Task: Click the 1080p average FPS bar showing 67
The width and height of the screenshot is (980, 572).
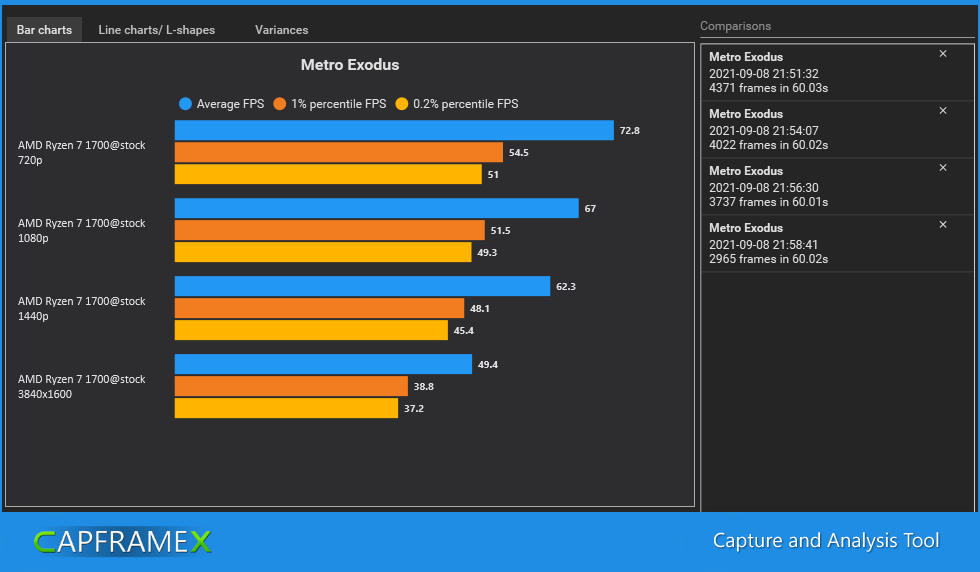Action: coord(376,208)
